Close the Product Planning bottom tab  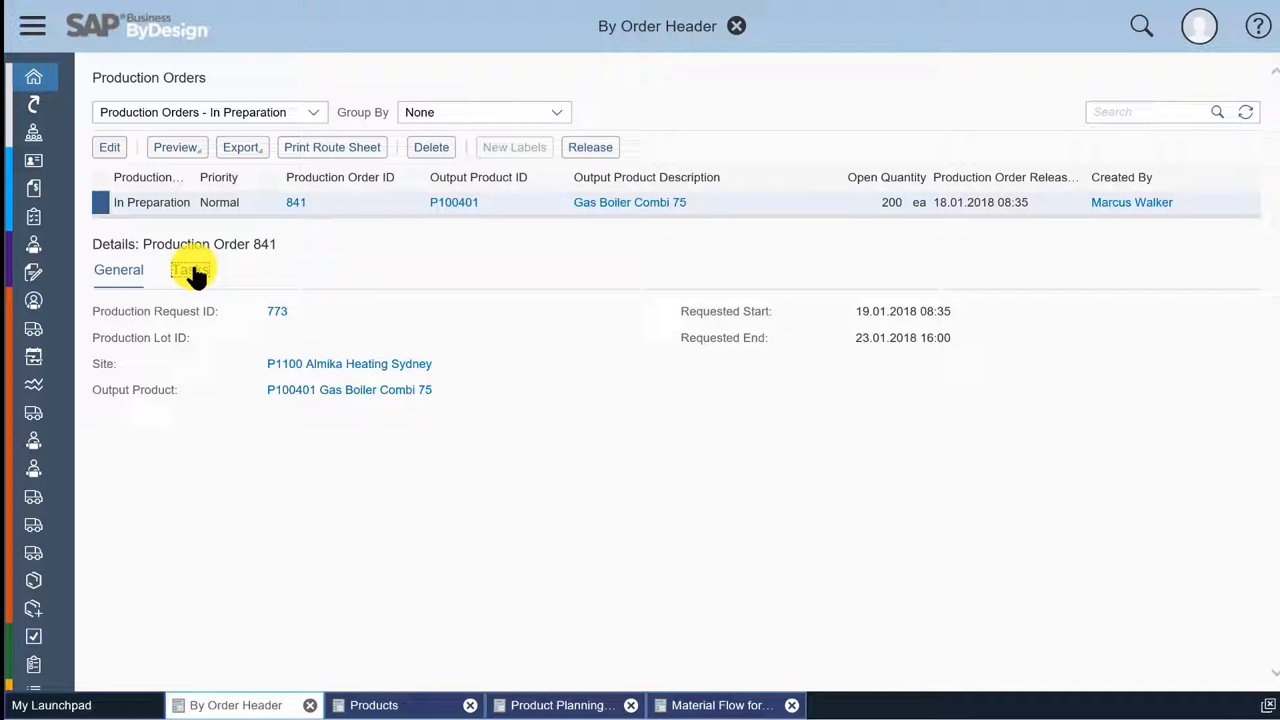[x=631, y=705]
